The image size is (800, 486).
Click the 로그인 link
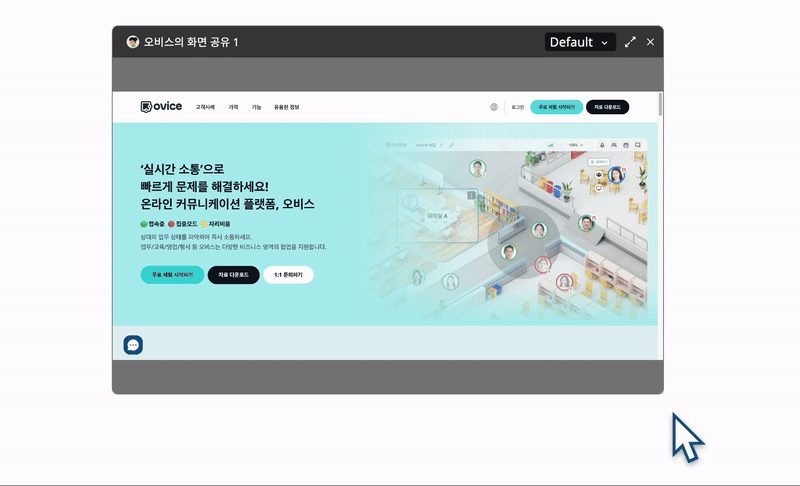click(517, 107)
